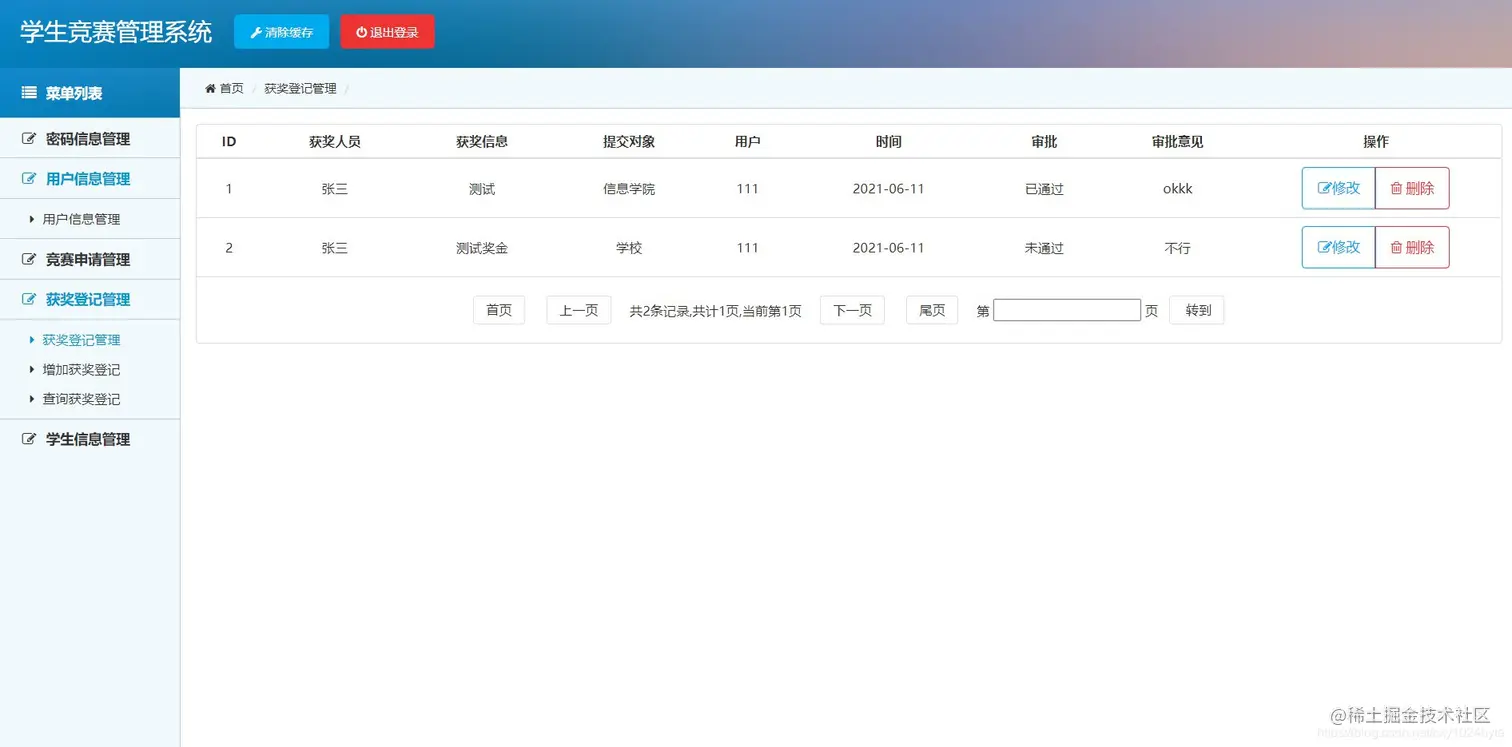Click the list icon beside 菜单列表
This screenshot has height=747, width=1512.
tap(27, 93)
